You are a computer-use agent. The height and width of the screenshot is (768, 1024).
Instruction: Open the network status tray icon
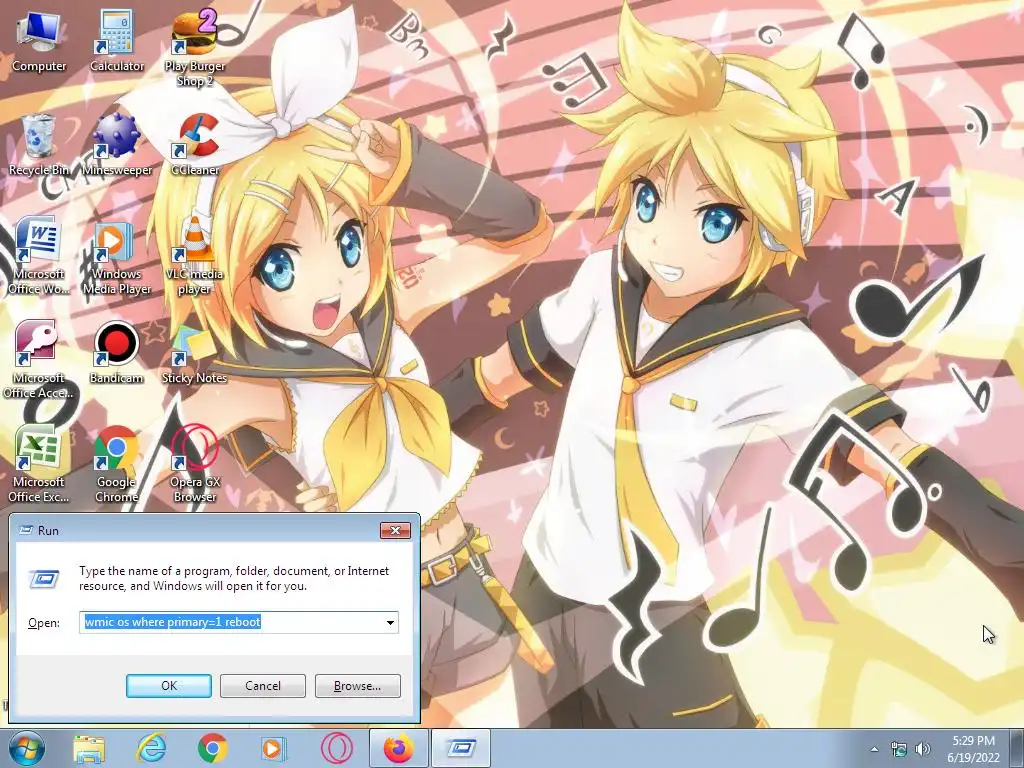(x=899, y=749)
